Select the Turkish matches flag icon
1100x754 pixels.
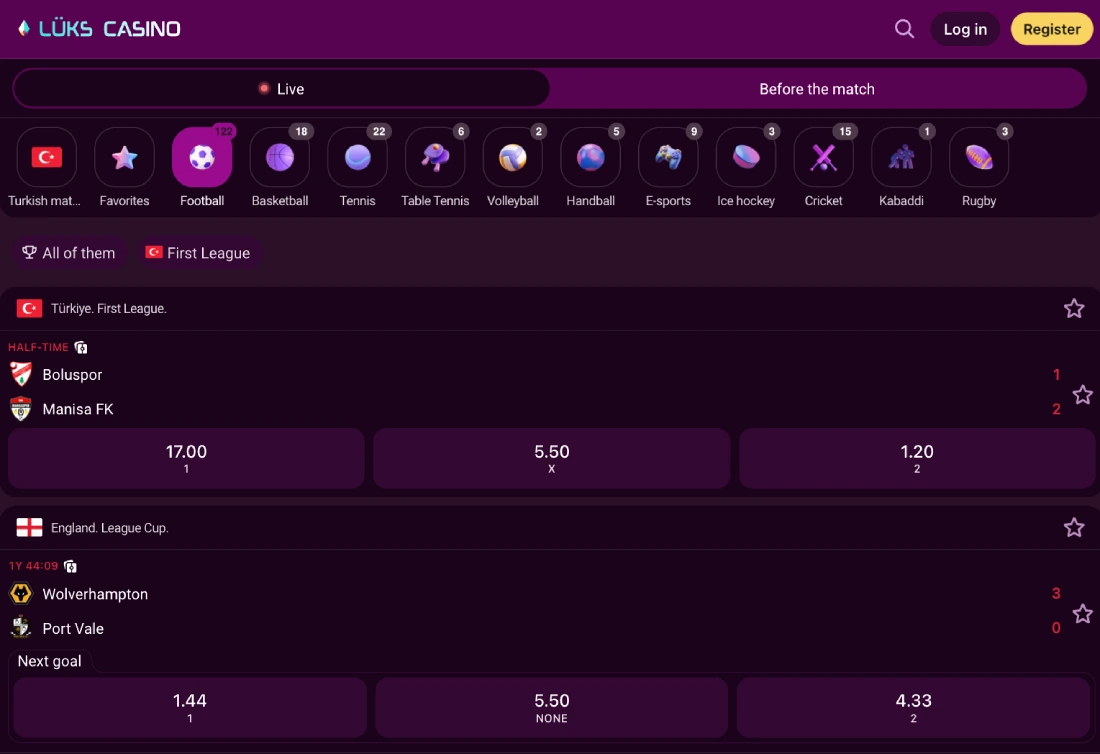point(46,157)
